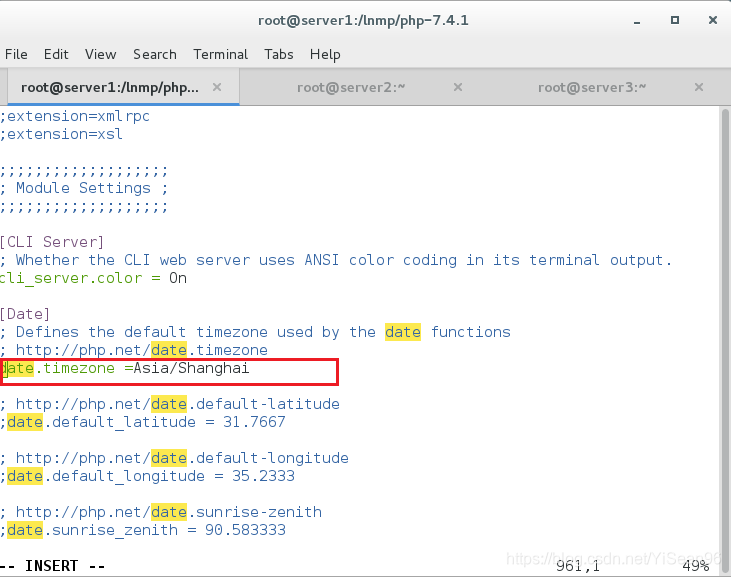The height and width of the screenshot is (577, 731).
Task: Switch to the root@server2:~ tab
Action: [x=351, y=87]
